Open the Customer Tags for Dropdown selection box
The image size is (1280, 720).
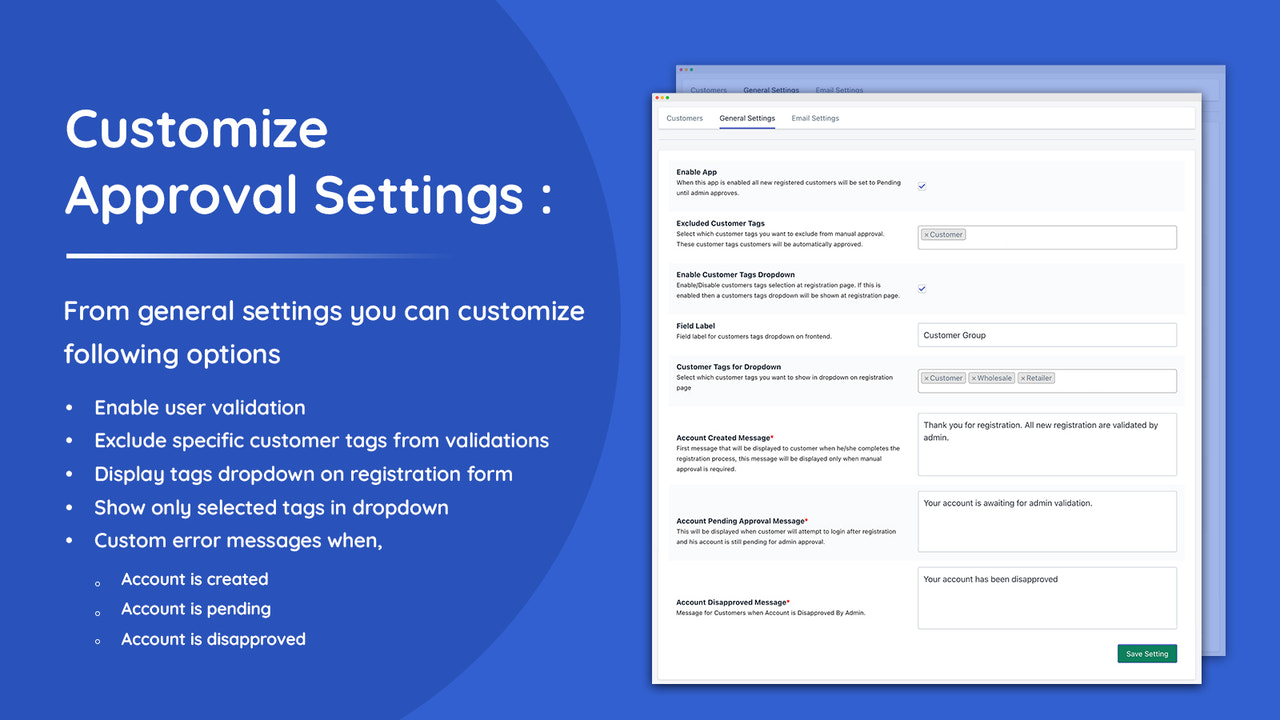pos(1110,380)
